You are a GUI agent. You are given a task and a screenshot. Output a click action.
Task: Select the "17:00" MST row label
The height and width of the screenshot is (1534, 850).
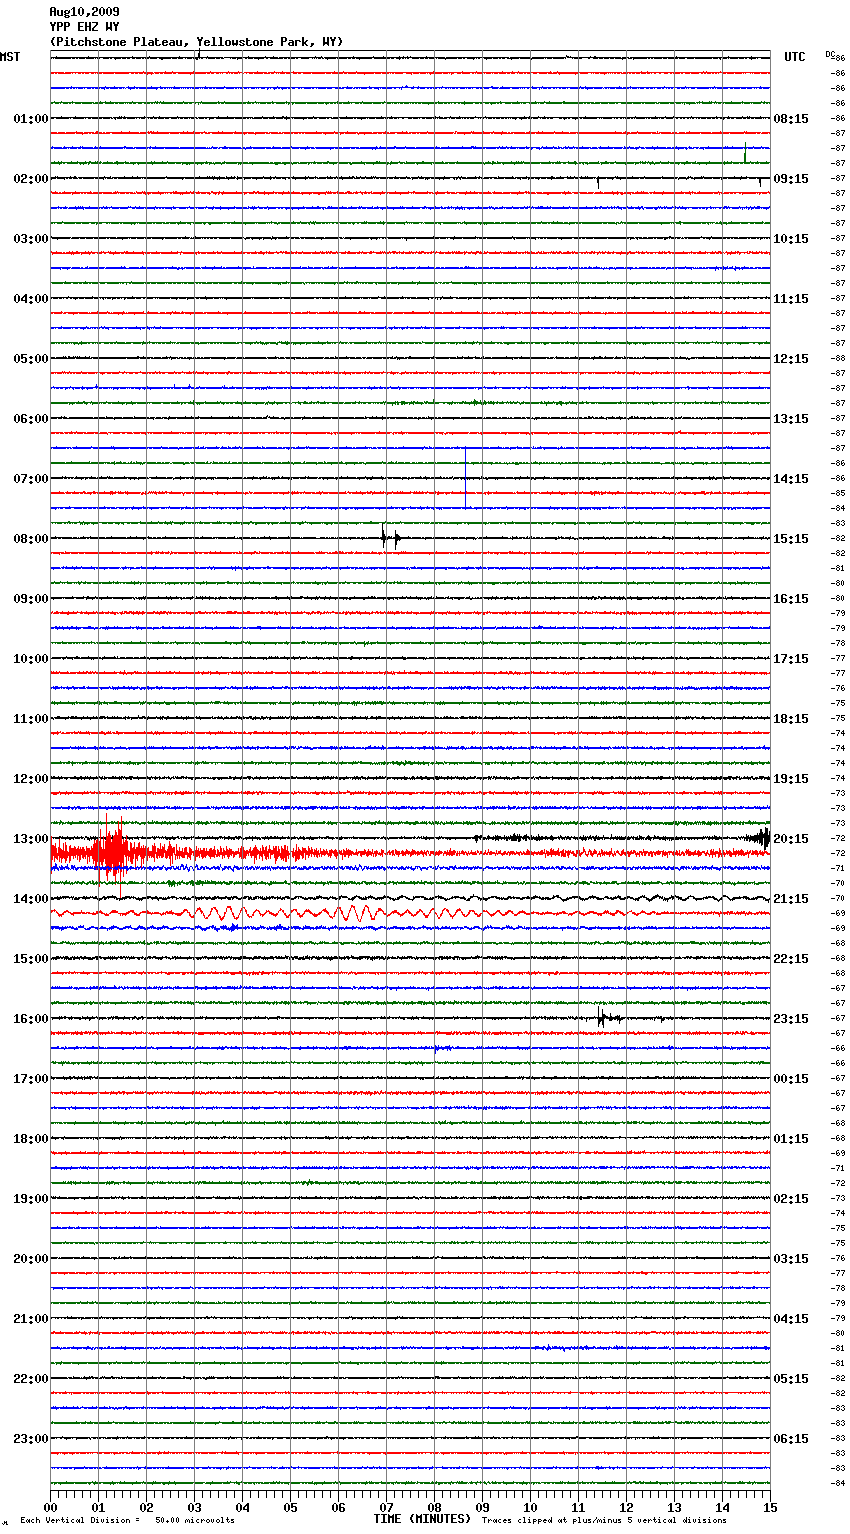click(x=31, y=1079)
